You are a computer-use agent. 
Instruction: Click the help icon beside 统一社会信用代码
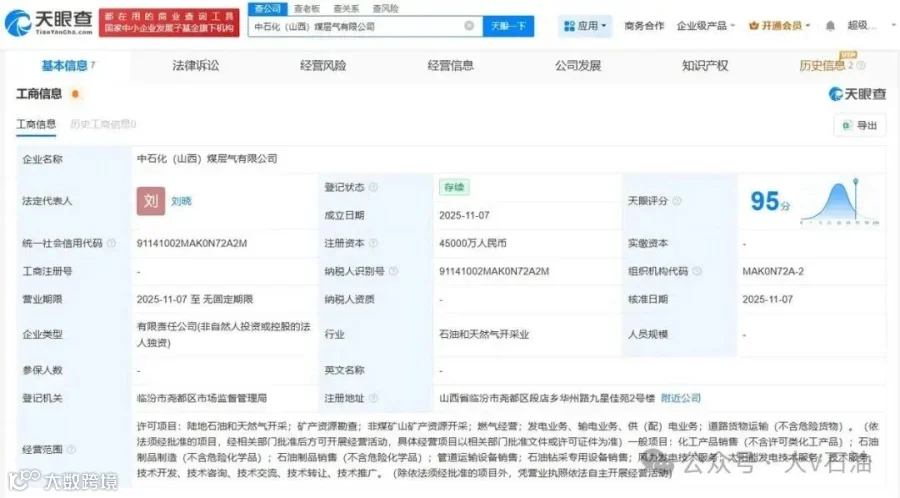[111, 243]
